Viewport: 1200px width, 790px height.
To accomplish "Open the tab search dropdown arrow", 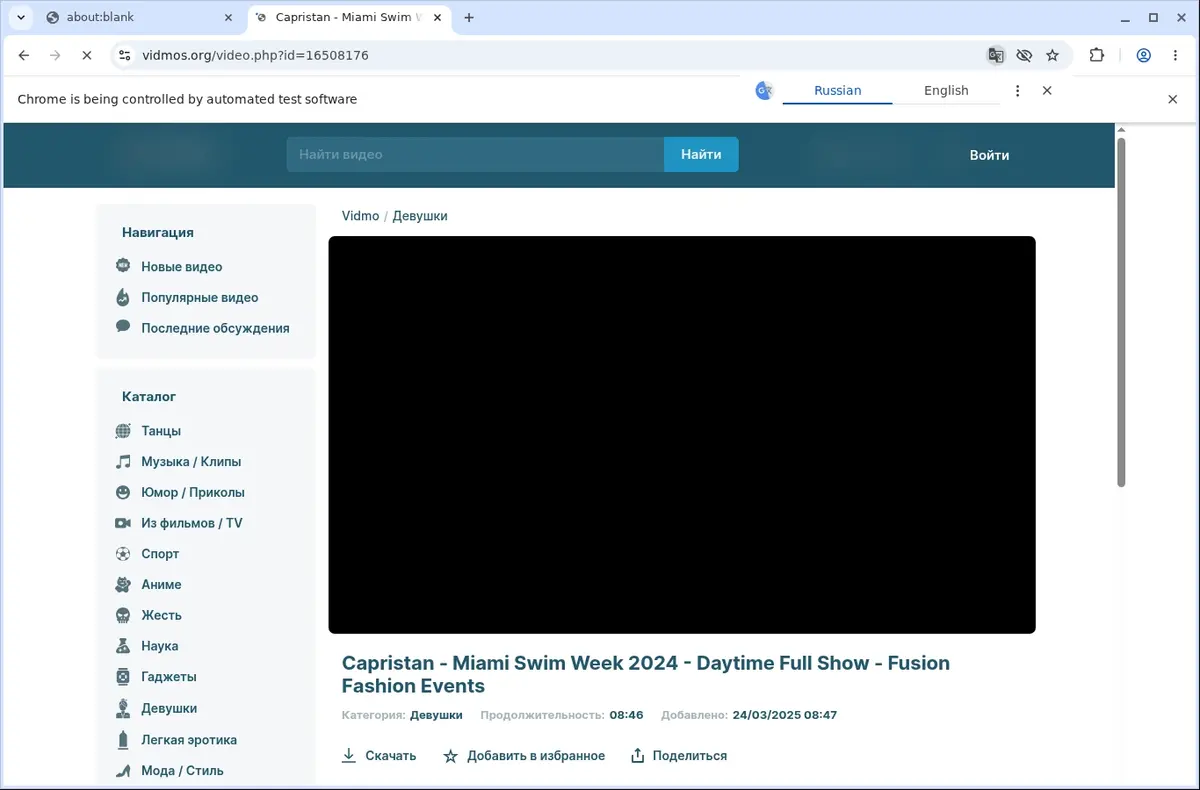I will click(20, 17).
